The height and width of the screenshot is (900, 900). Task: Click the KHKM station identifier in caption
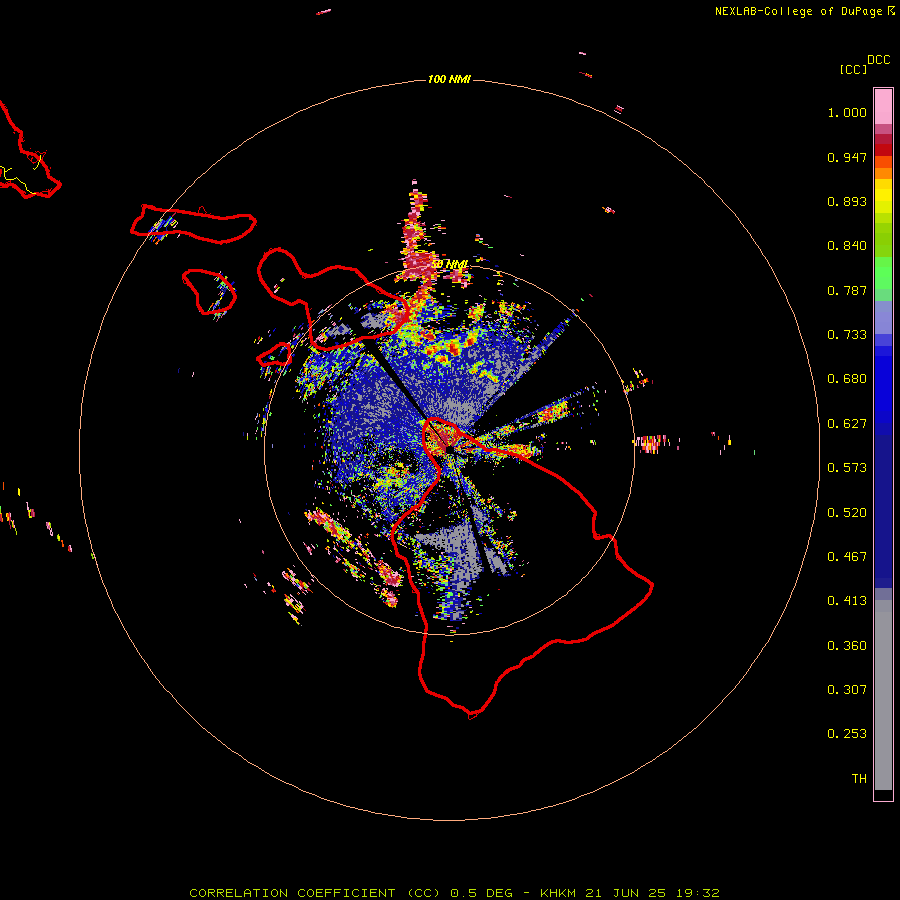(559, 893)
